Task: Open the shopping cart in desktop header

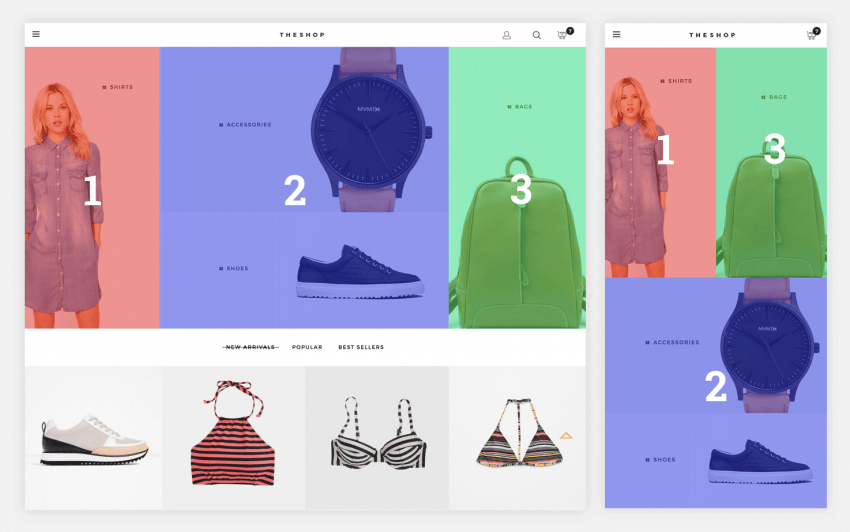Action: click(563, 35)
